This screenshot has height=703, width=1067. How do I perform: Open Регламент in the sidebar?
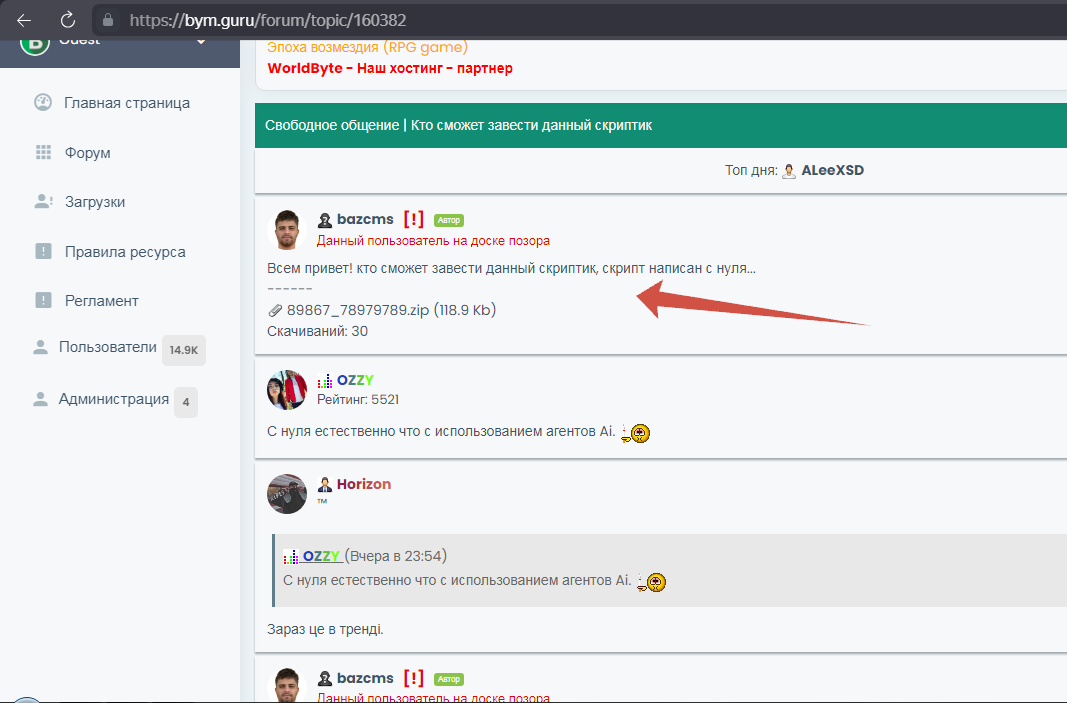coord(101,301)
